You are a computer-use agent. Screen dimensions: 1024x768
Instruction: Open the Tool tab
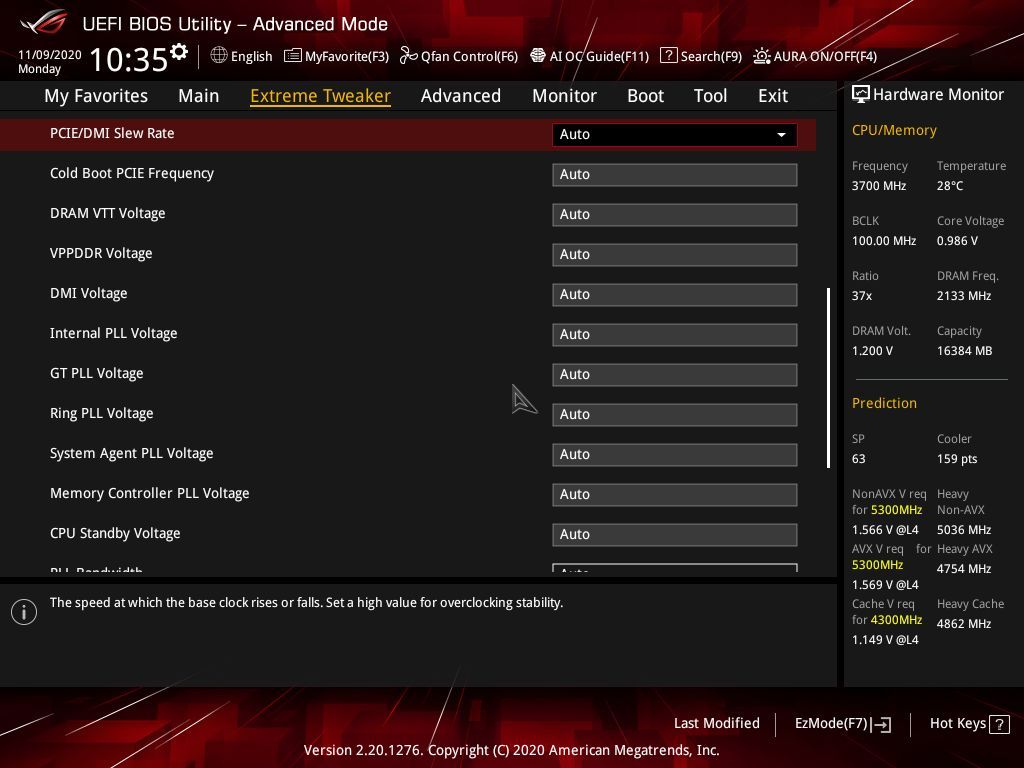click(x=711, y=96)
